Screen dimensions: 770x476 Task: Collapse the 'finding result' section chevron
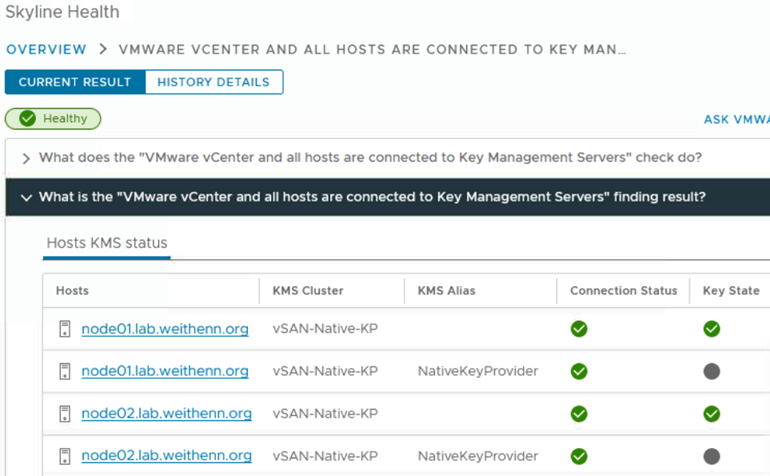coord(26,197)
